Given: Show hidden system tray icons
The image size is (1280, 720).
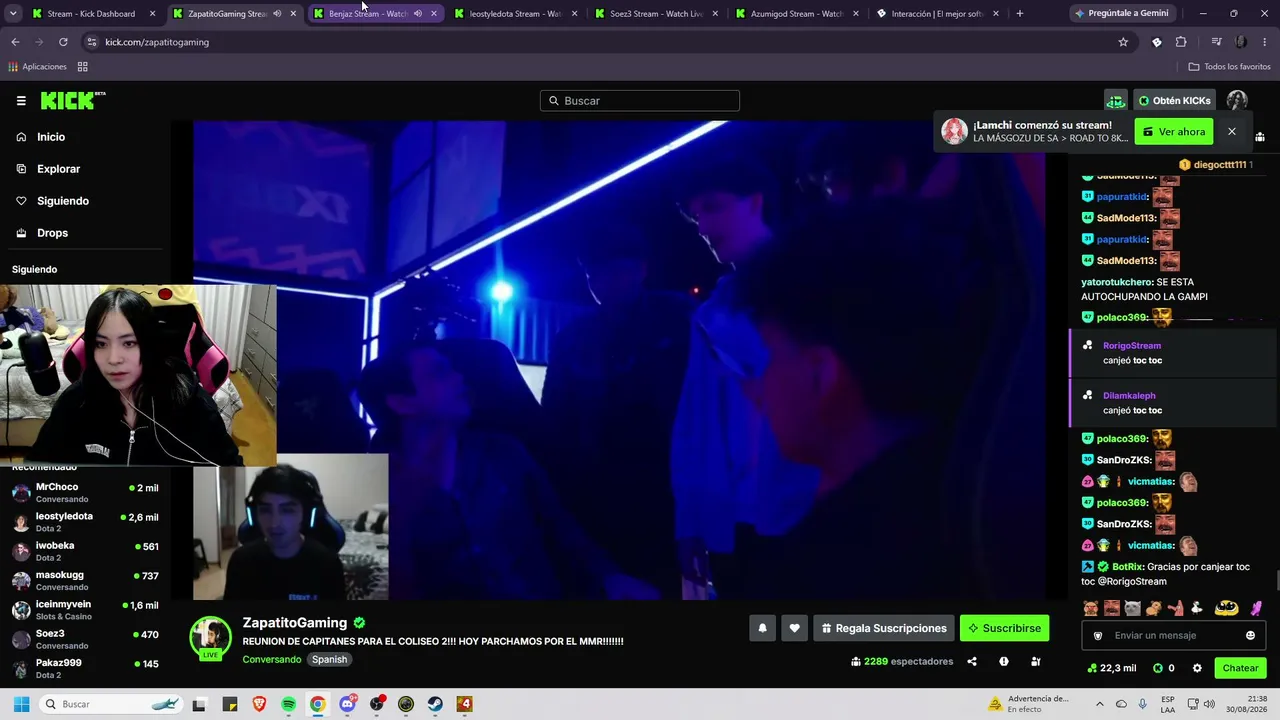Looking at the screenshot, I should (x=1100, y=704).
